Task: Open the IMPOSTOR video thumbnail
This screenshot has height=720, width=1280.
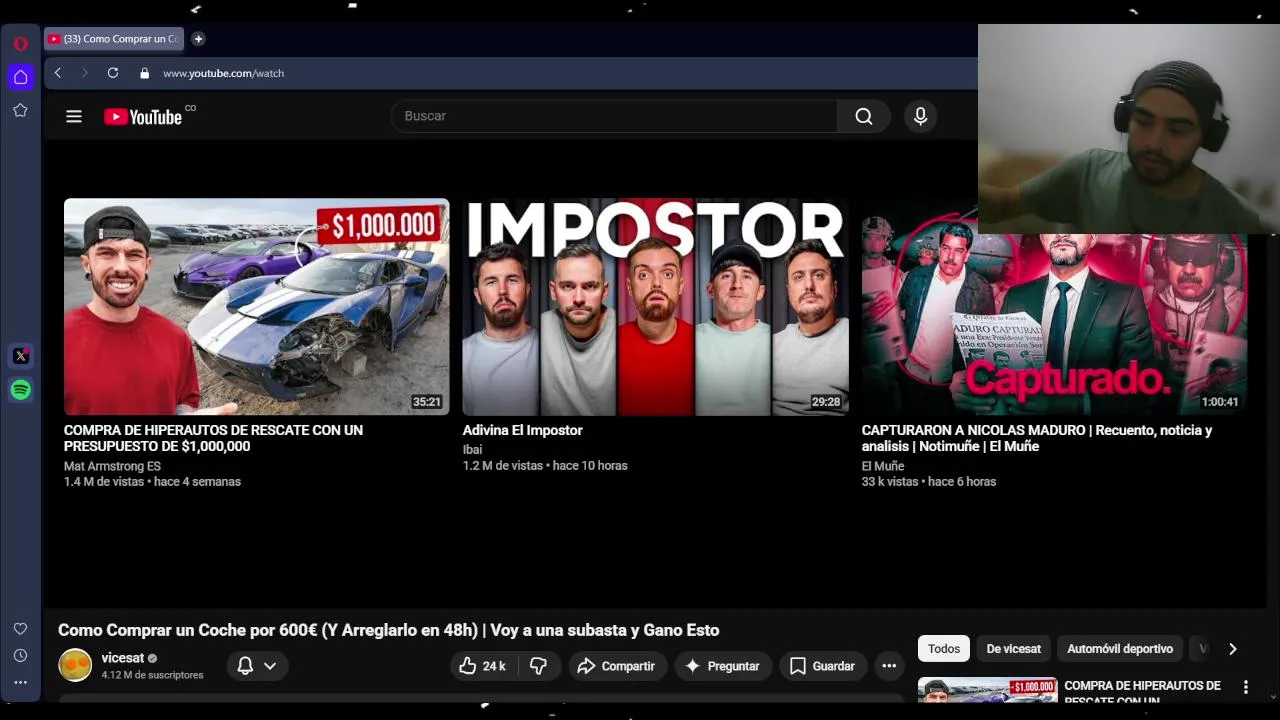Action: click(655, 307)
